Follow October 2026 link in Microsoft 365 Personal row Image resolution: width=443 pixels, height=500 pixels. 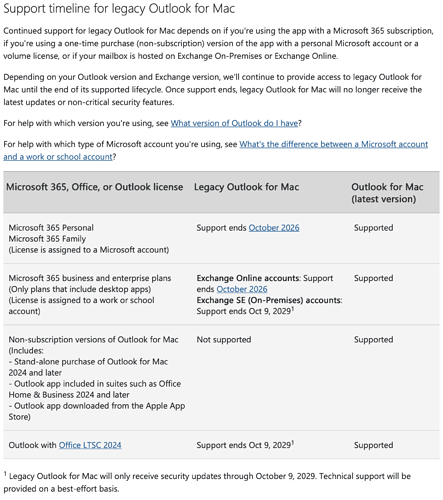point(274,228)
